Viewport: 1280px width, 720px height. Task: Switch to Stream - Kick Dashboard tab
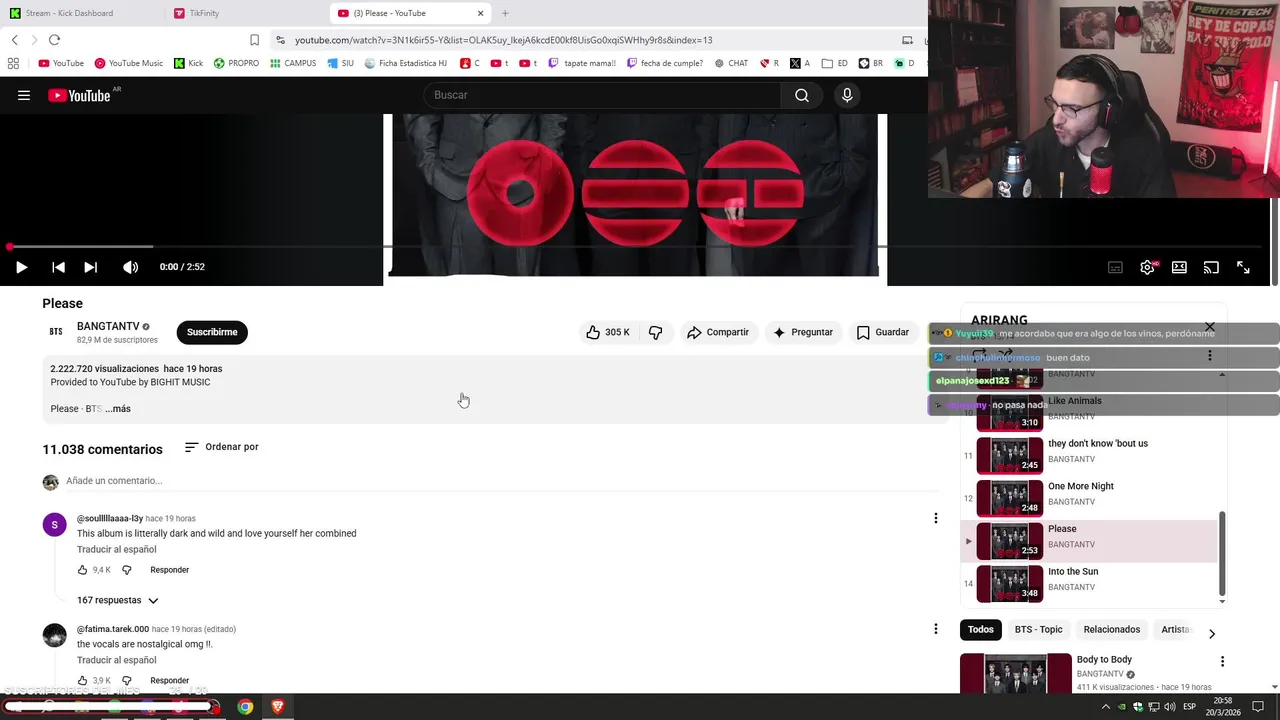[69, 13]
